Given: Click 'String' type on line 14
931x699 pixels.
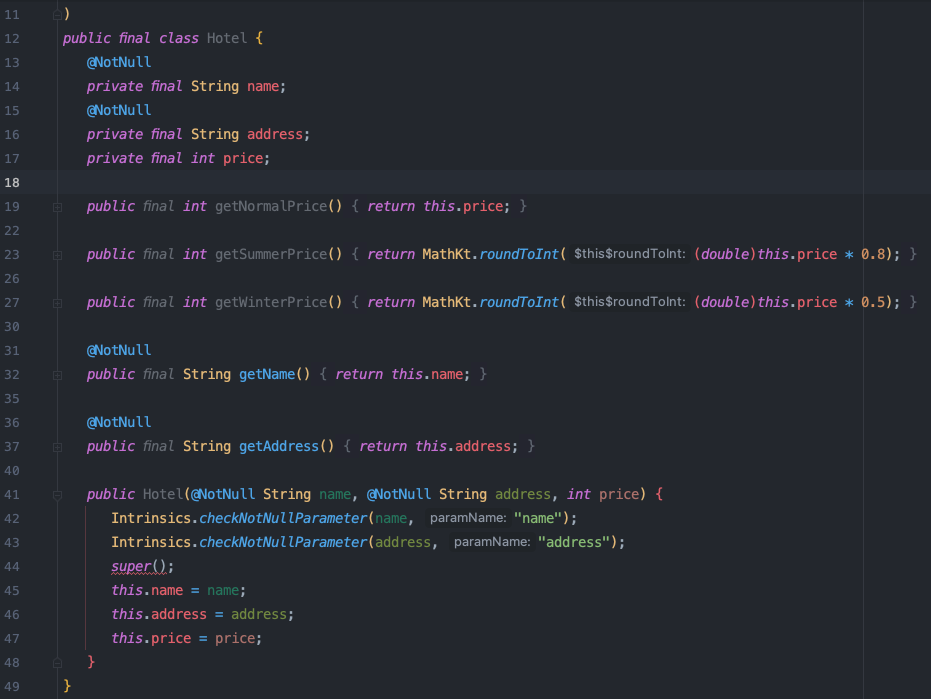Looking at the screenshot, I should pyautogui.click(x=215, y=87).
